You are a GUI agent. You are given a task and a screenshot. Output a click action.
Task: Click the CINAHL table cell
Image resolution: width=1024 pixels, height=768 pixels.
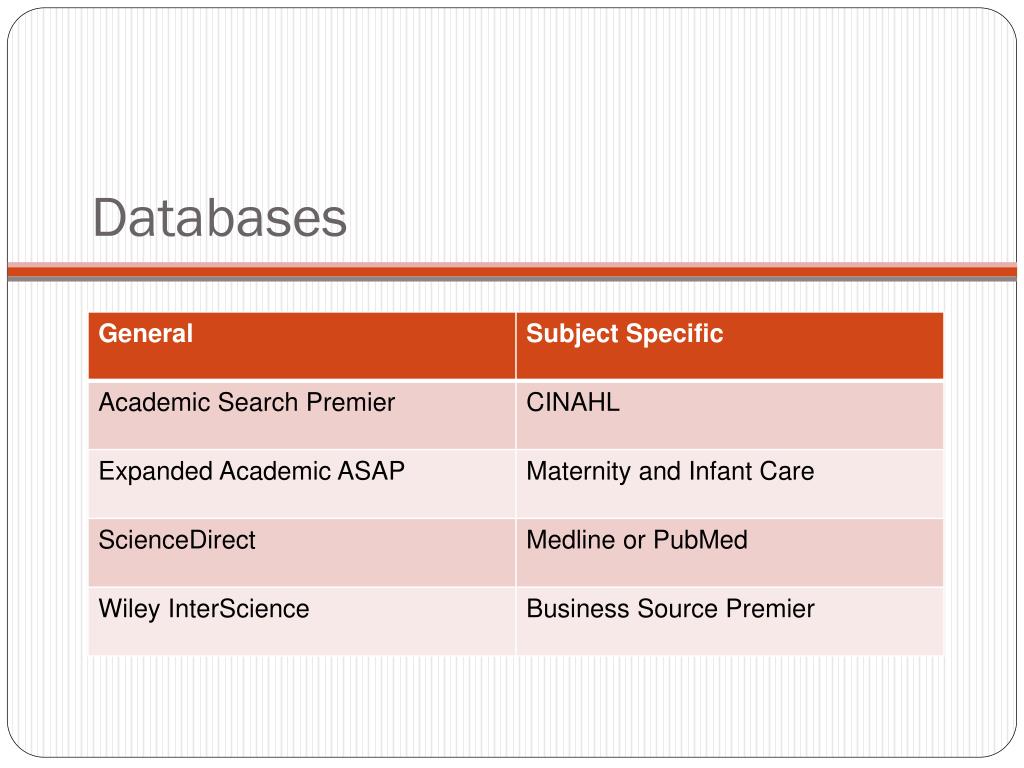[x=729, y=415]
